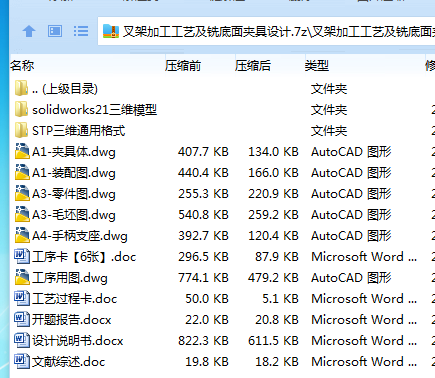Image resolution: width=435 pixels, height=378 pixels.
Task: Click 407.7 KB size of A1-夹具体.dwg
Action: [x=203, y=152]
